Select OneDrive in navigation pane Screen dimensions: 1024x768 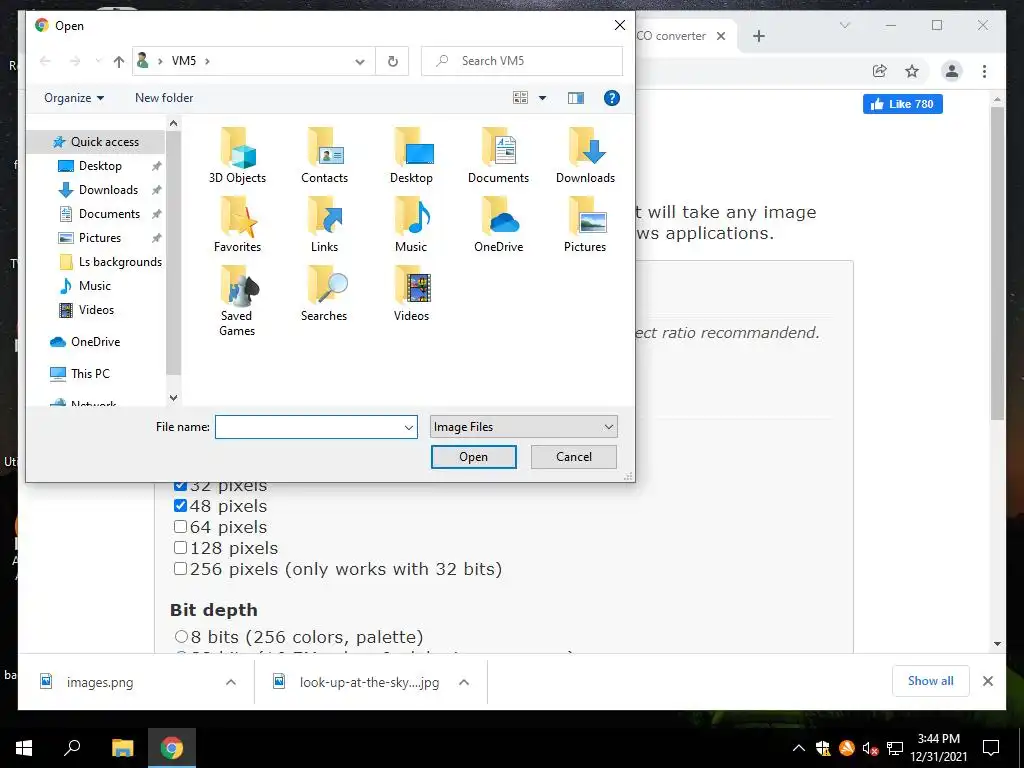[86, 342]
